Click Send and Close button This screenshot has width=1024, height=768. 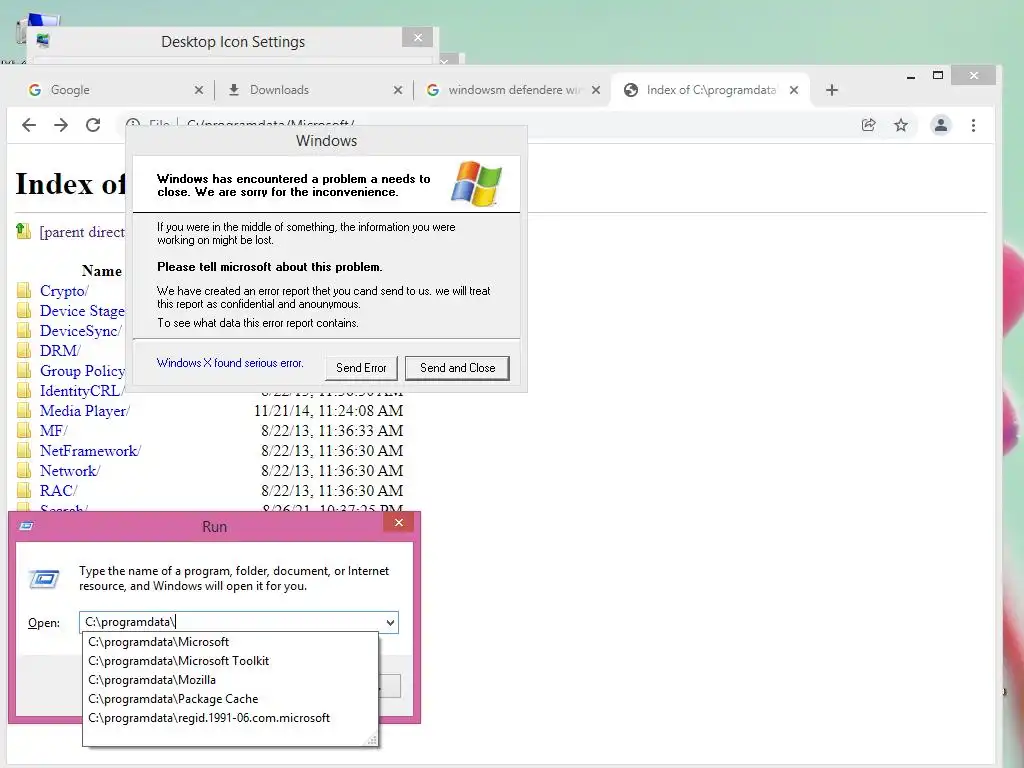click(457, 368)
